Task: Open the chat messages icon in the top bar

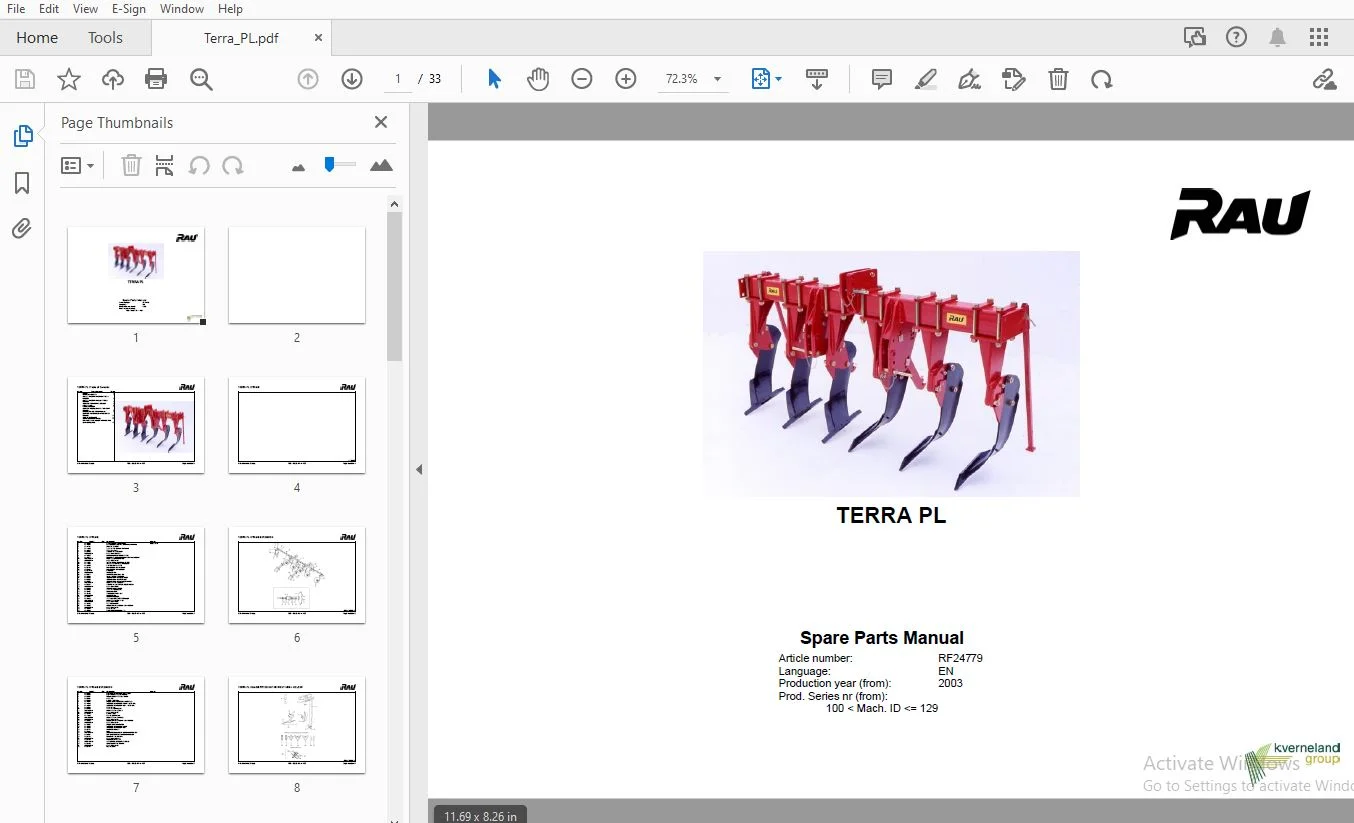Action: (1195, 37)
